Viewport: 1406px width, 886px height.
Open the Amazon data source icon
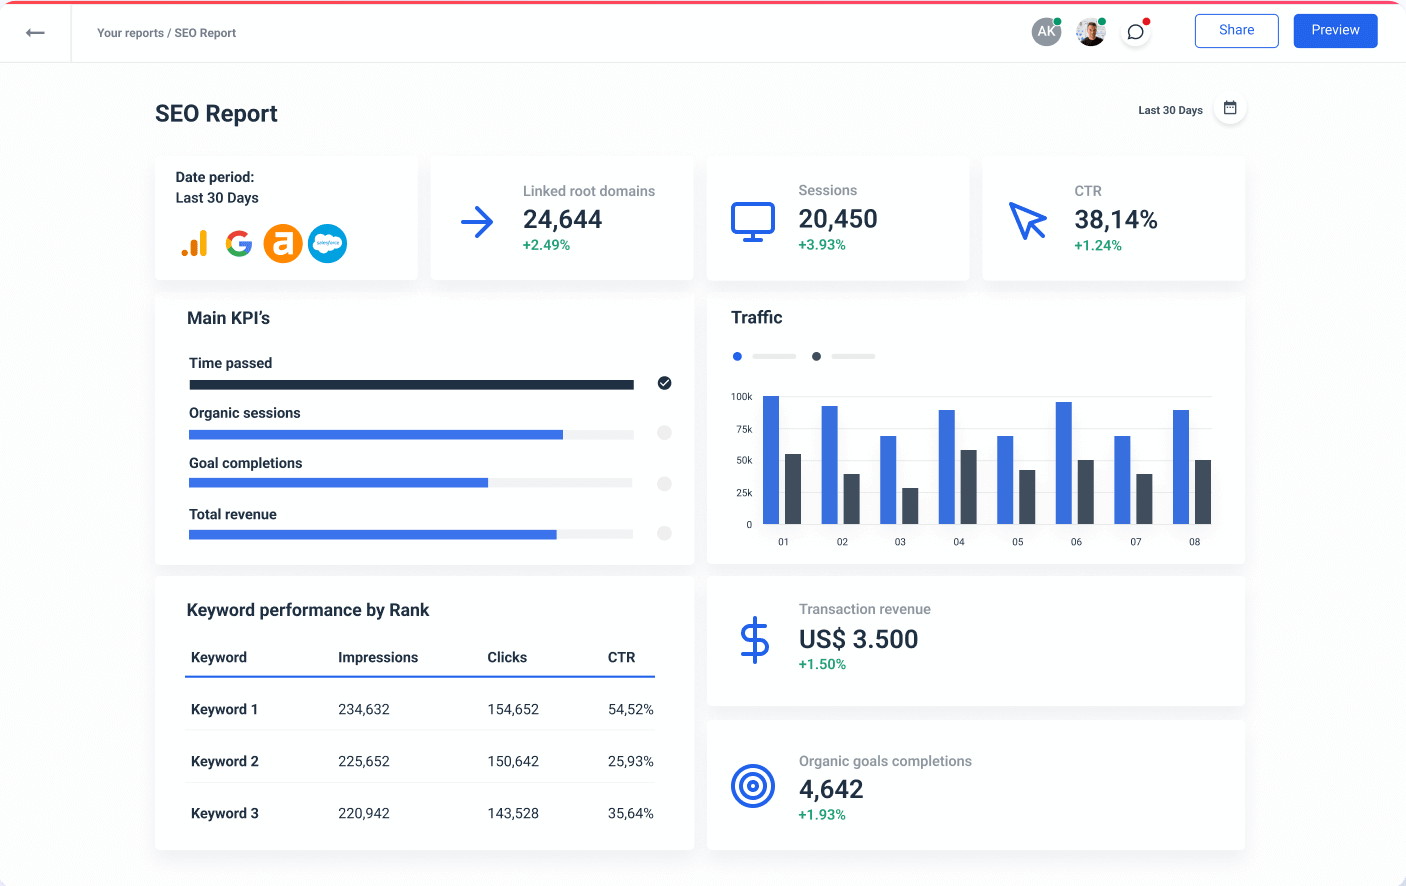(283, 243)
